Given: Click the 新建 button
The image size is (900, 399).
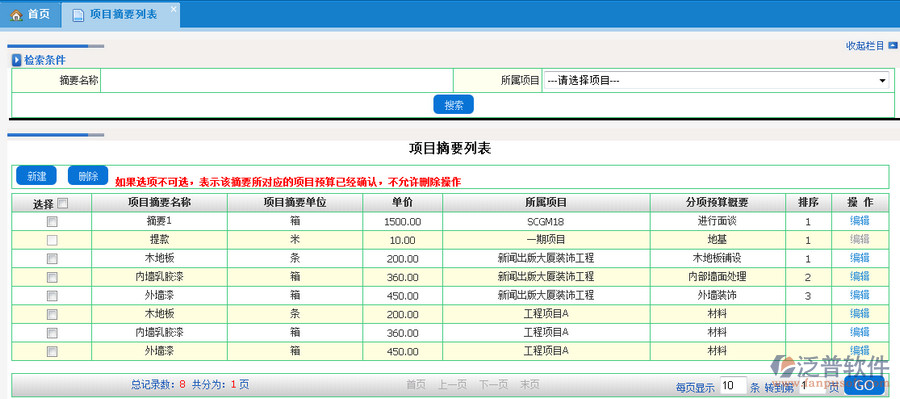Looking at the screenshot, I should pos(37,176).
